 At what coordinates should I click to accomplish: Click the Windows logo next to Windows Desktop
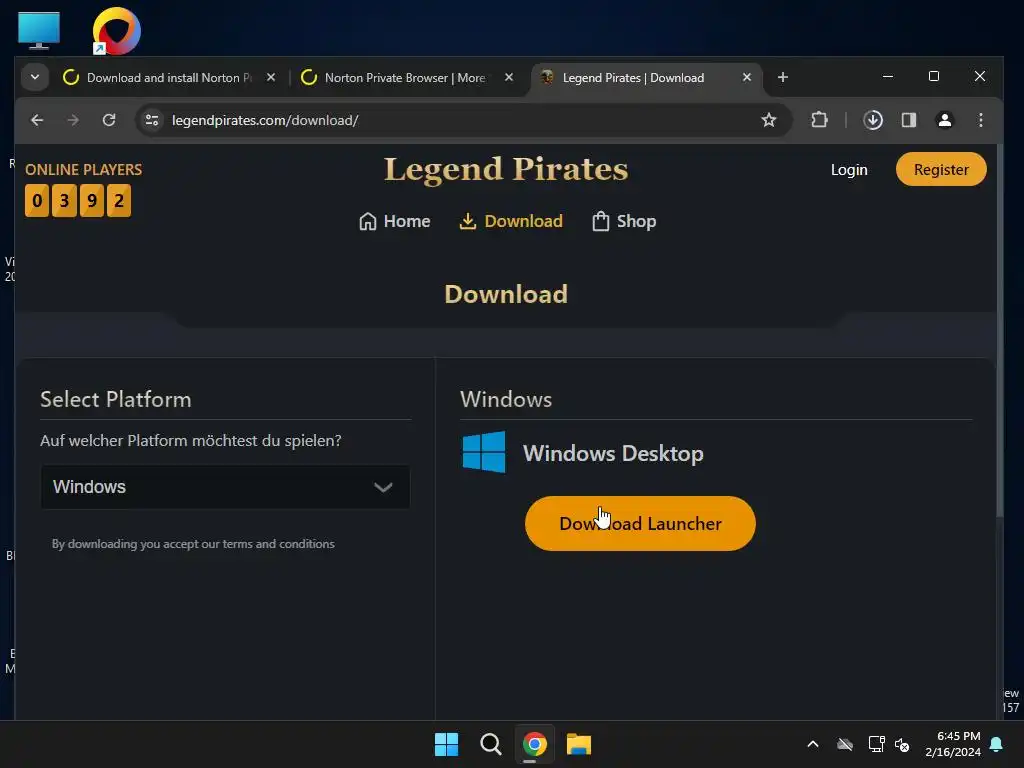(484, 452)
